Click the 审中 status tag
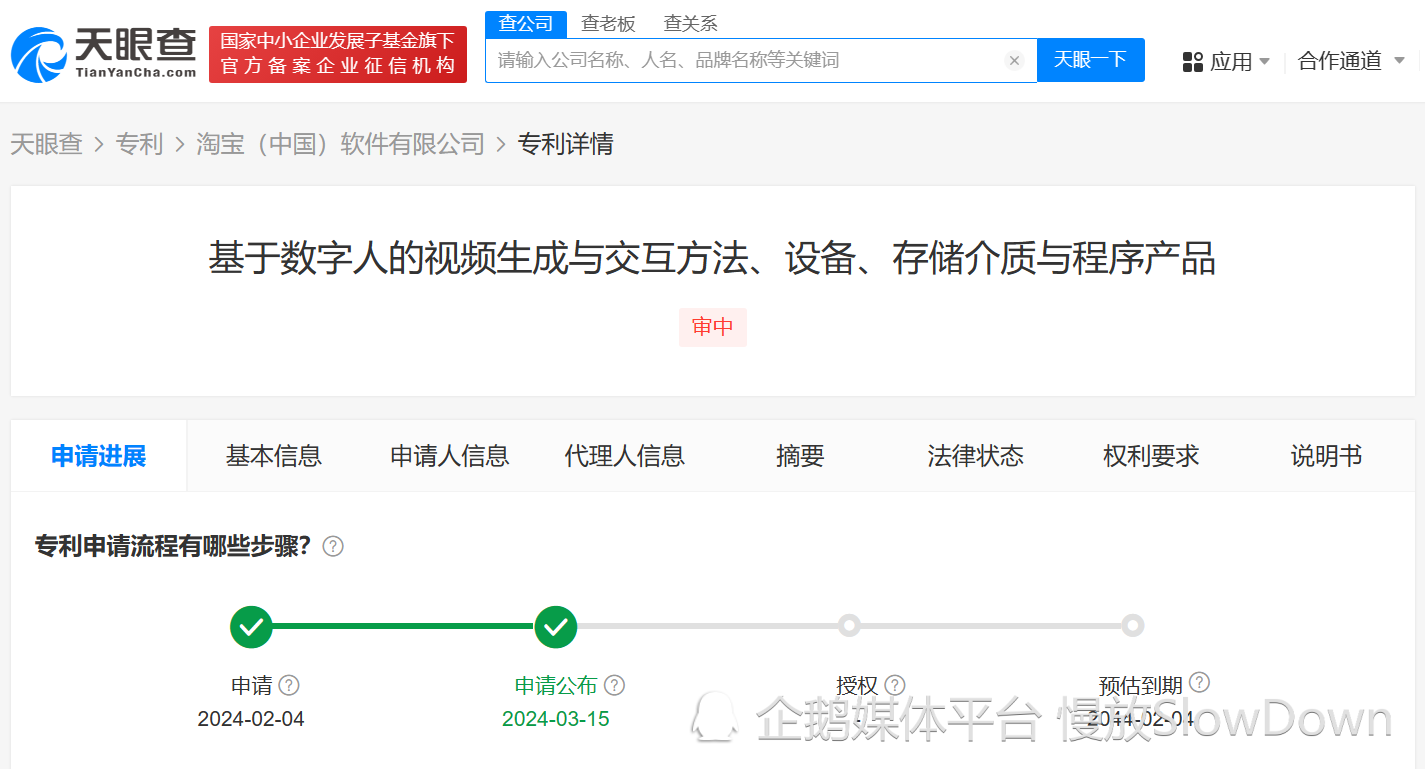 point(713,327)
